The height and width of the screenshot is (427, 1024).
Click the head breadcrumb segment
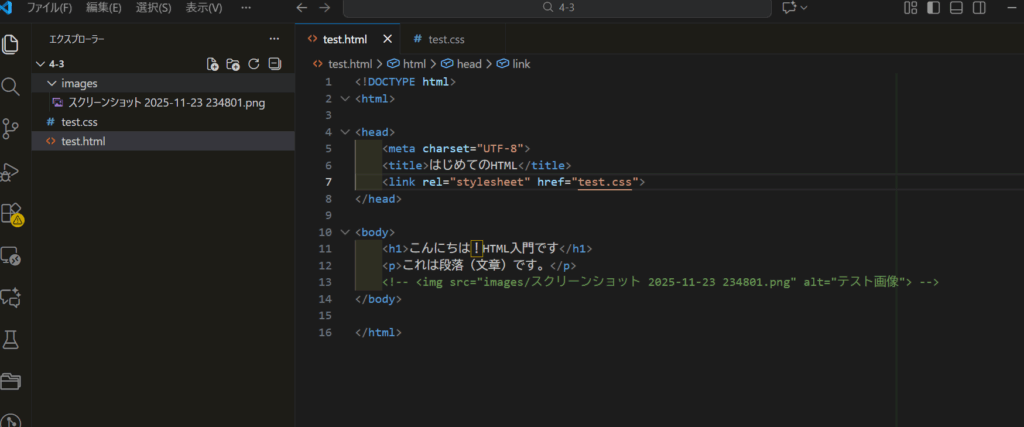click(468, 64)
